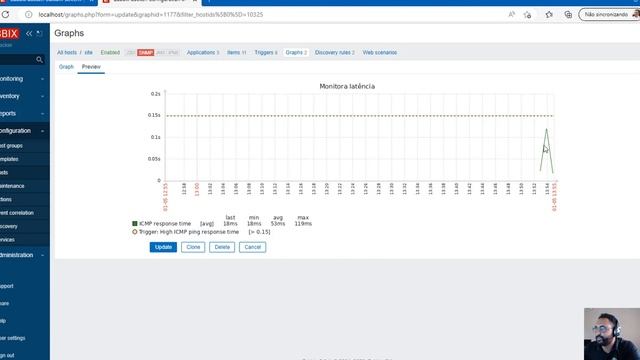Open Templates in sidebar
This screenshot has height=360, width=640.
click(x=9, y=159)
